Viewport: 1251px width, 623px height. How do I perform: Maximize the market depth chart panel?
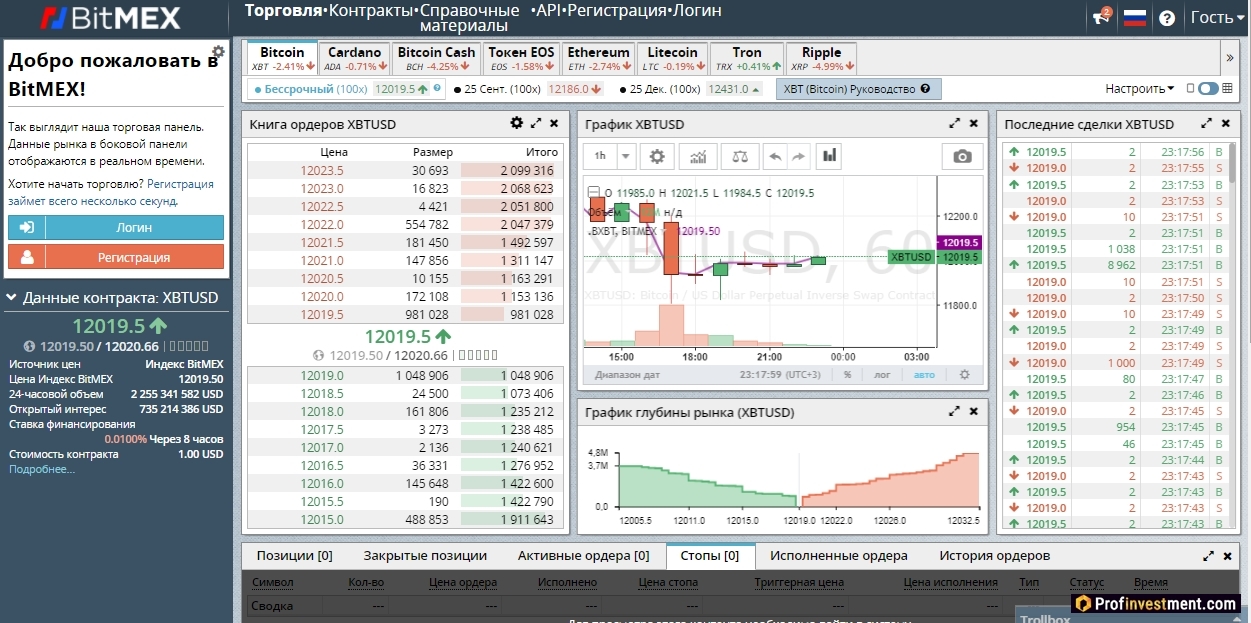(x=954, y=411)
